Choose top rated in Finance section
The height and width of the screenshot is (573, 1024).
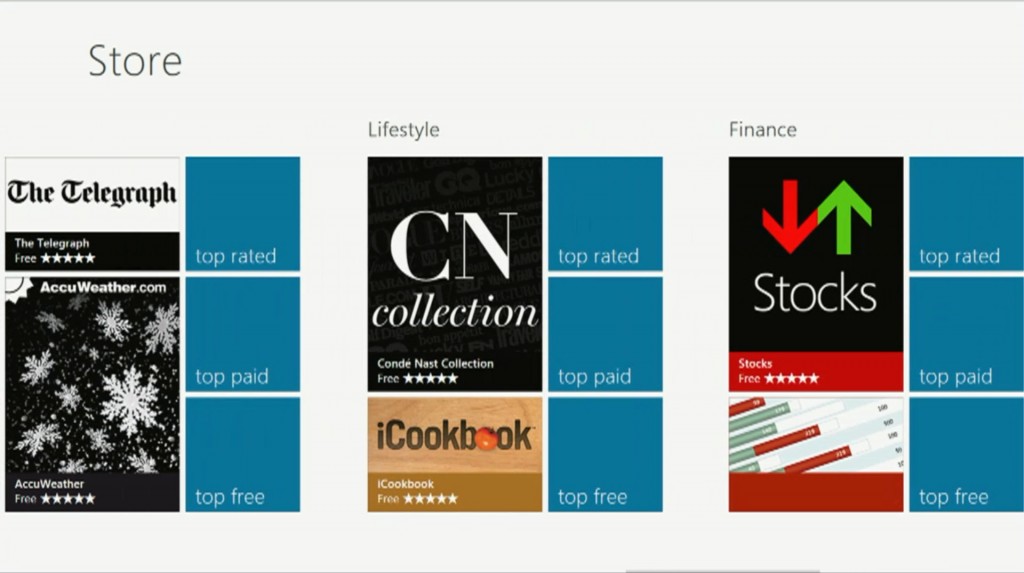967,214
